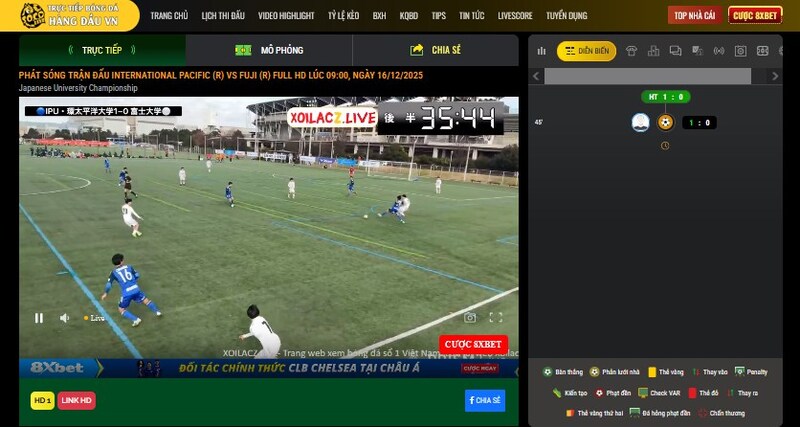The image size is (800, 427).
Task: Share via Facebook Chia Sẻ button
Action: click(x=484, y=400)
